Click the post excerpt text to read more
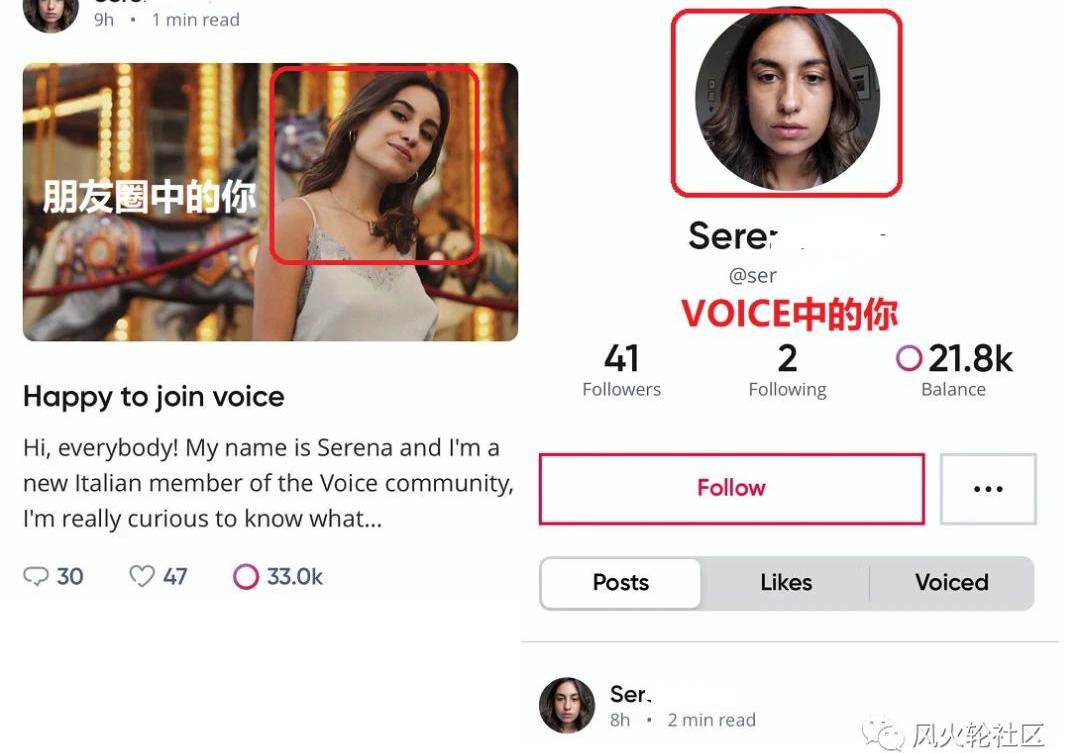This screenshot has height=753, width=1080. click(x=268, y=483)
